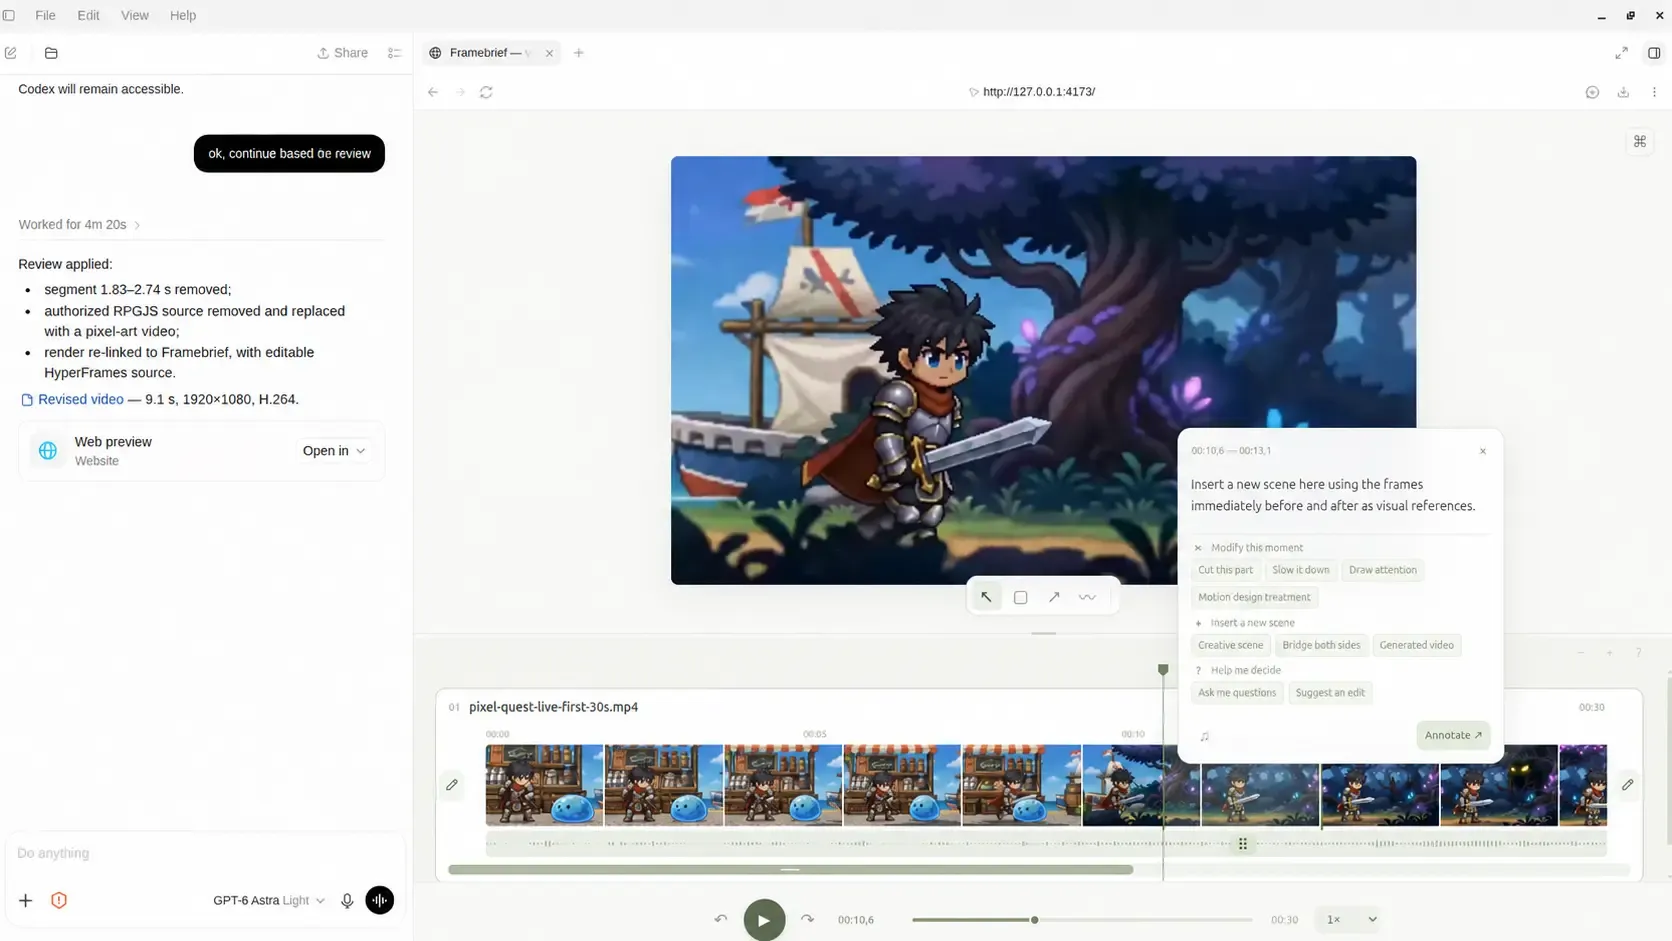Click the Share button

(x=343, y=53)
